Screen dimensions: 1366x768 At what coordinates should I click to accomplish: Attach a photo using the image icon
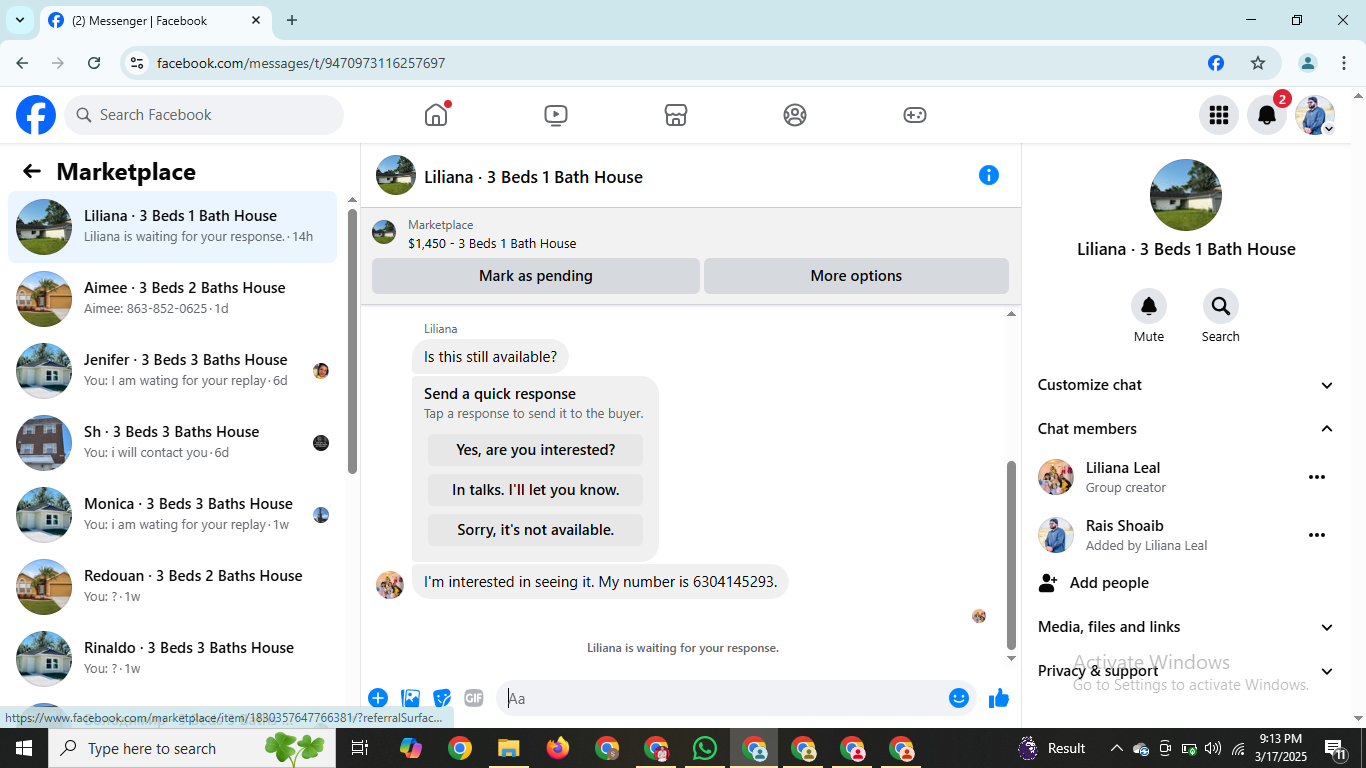[410, 698]
